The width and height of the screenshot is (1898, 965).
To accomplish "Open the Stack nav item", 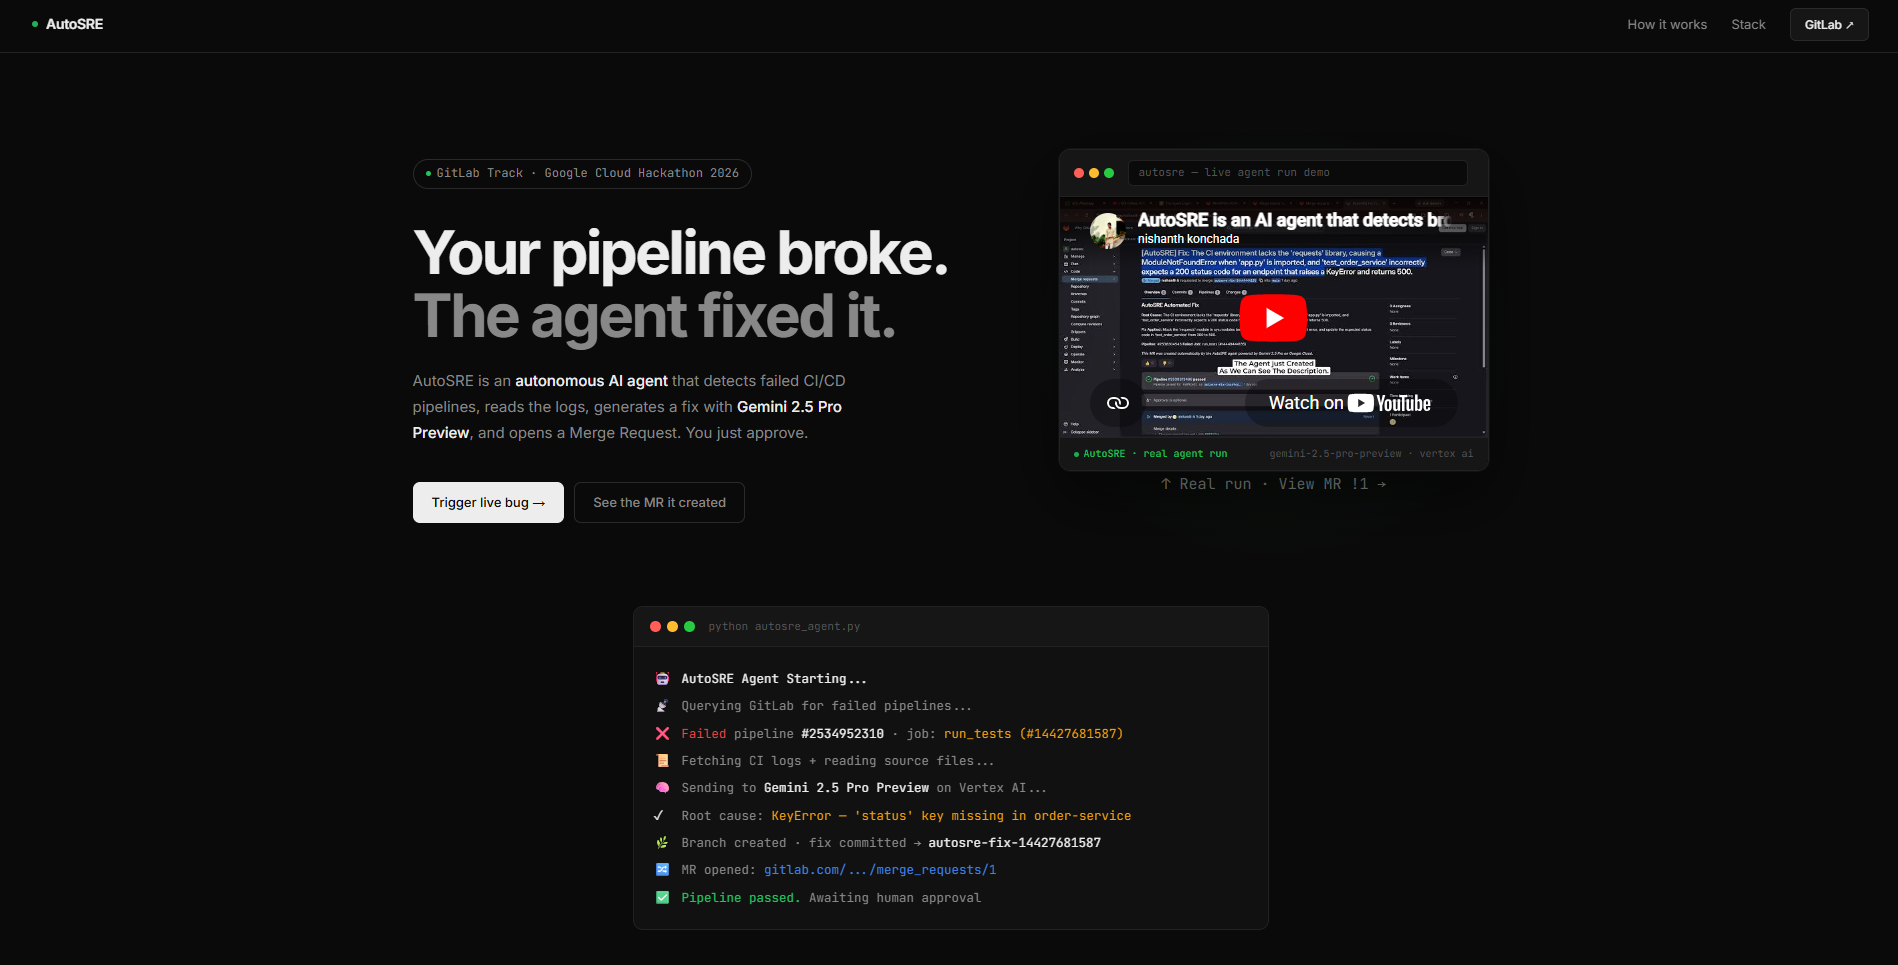I will click(x=1748, y=25).
